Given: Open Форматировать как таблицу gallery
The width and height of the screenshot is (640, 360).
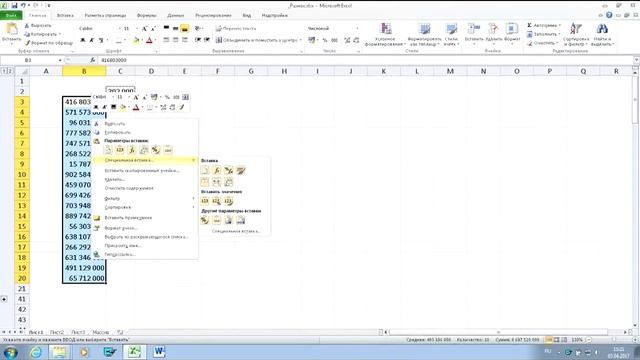Looking at the screenshot, I should 424,34.
